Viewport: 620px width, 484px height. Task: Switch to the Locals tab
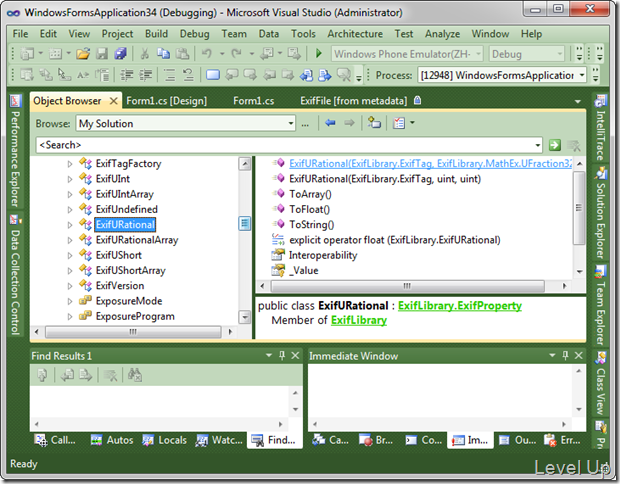pyautogui.click(x=164, y=440)
